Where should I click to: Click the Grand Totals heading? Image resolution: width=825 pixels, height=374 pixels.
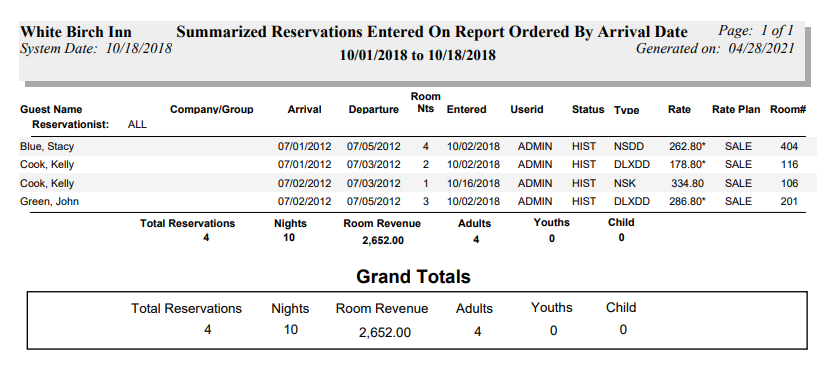point(413,277)
